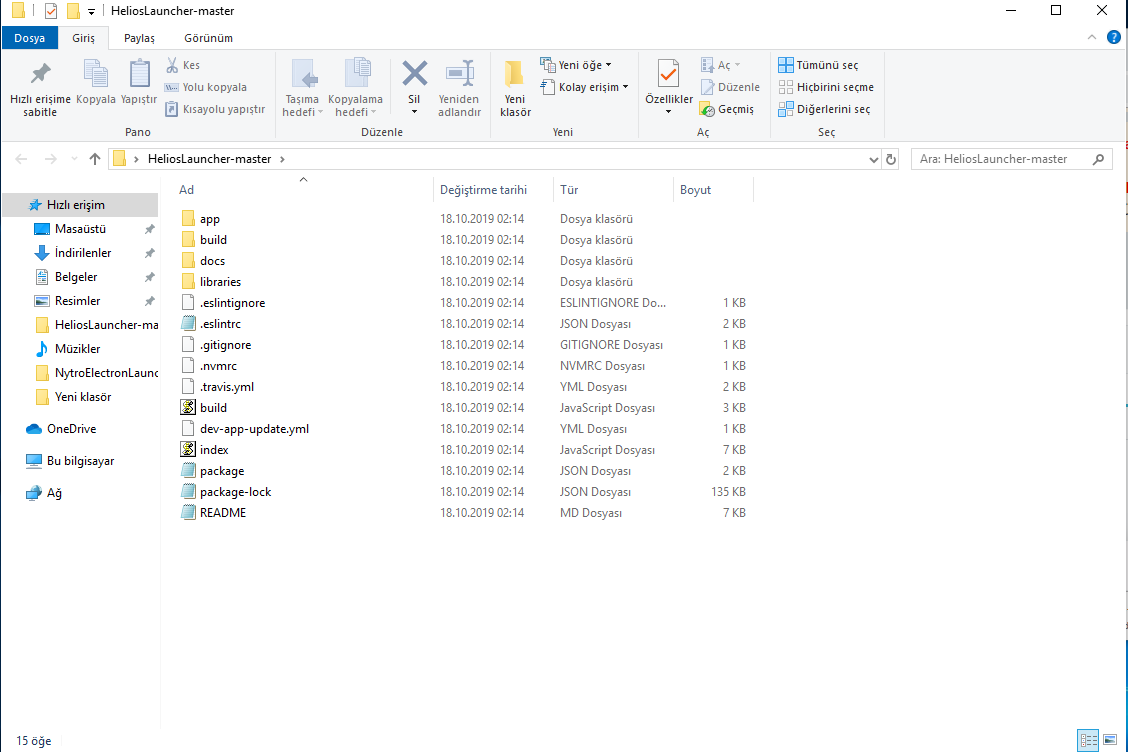This screenshot has width=1128, height=752.
Task: Select Hızlı erişim in the sidebar
Action: (81, 205)
